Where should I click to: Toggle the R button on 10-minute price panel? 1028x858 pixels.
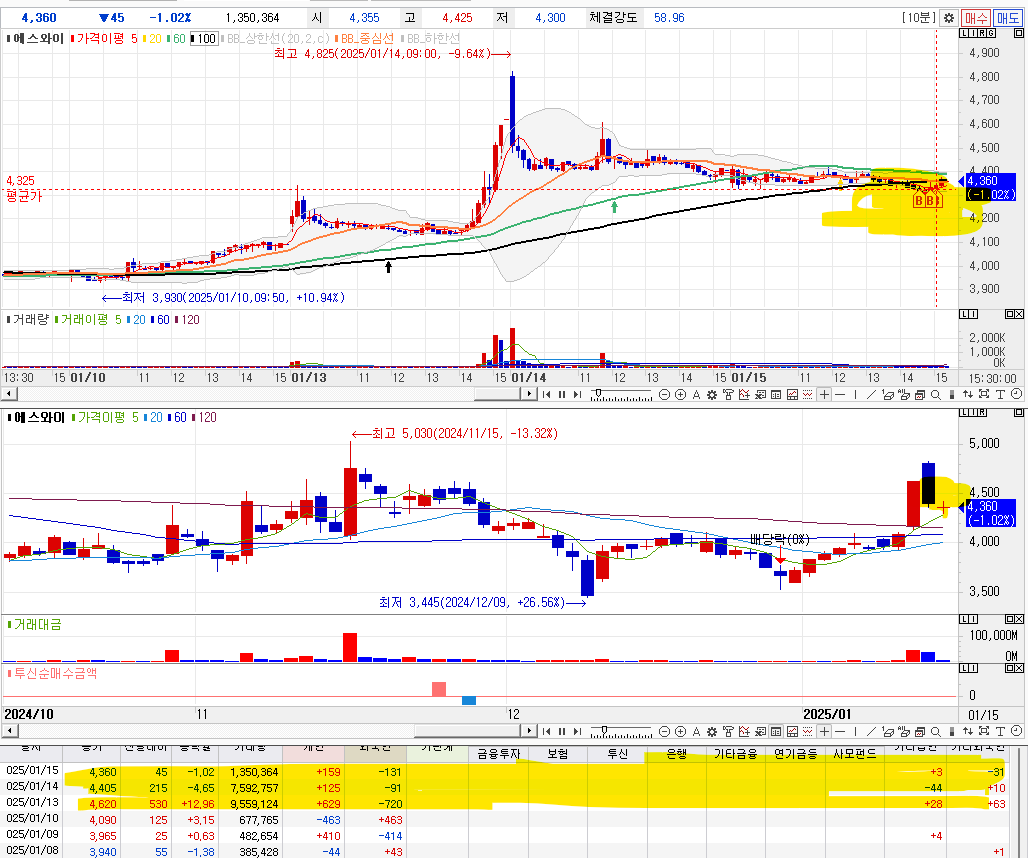tap(982, 33)
